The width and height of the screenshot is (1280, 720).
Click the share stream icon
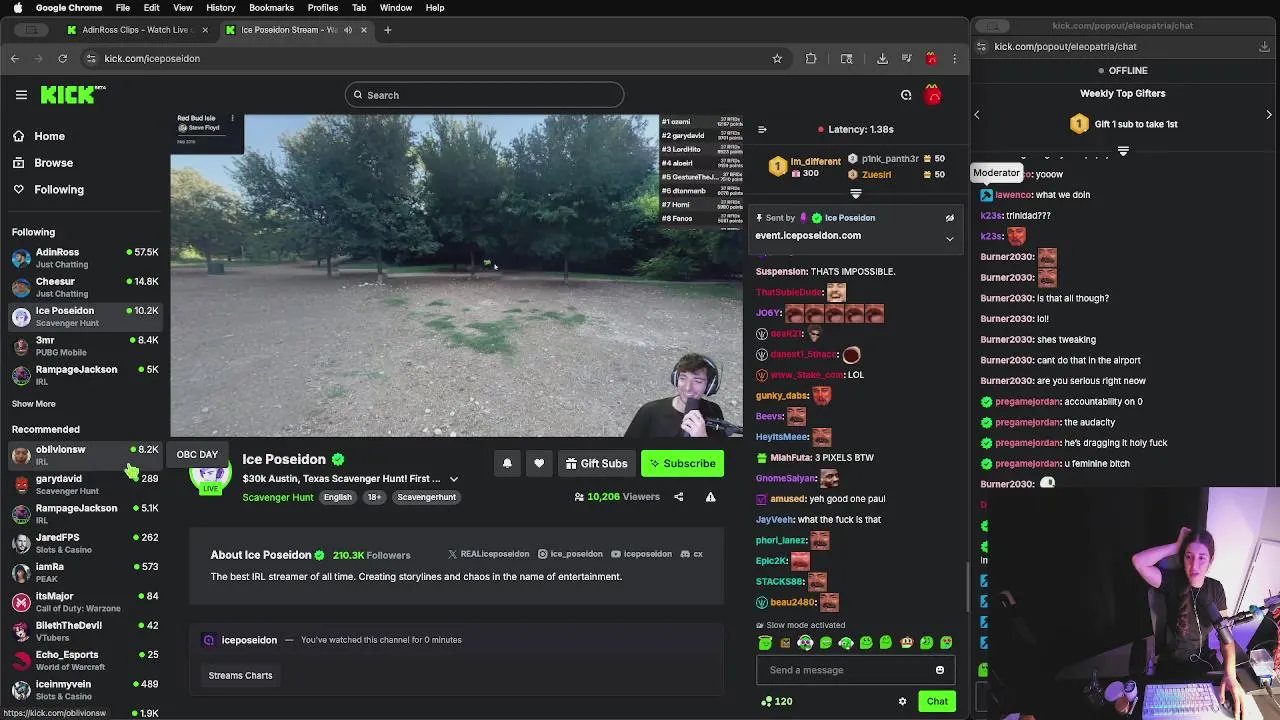pos(678,497)
